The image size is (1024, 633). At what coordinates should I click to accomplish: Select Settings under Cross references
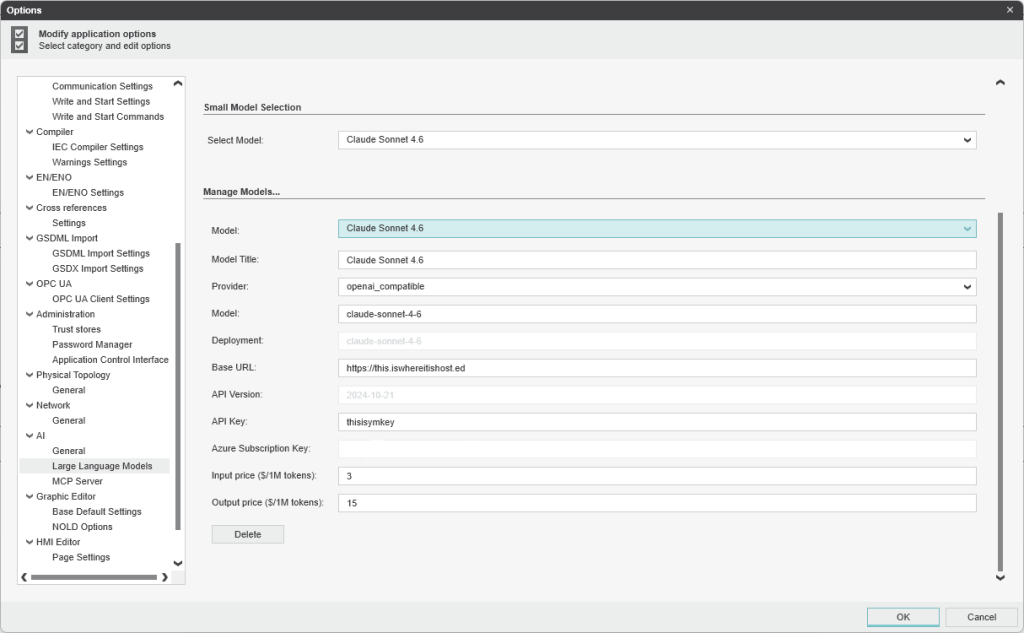tap(69, 223)
